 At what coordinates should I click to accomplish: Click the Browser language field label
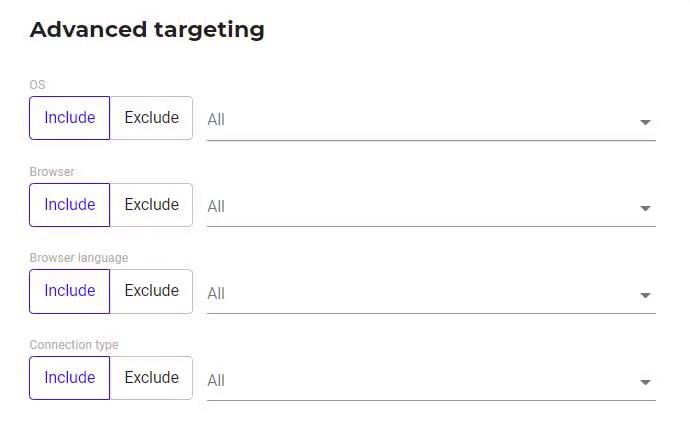[79, 258]
